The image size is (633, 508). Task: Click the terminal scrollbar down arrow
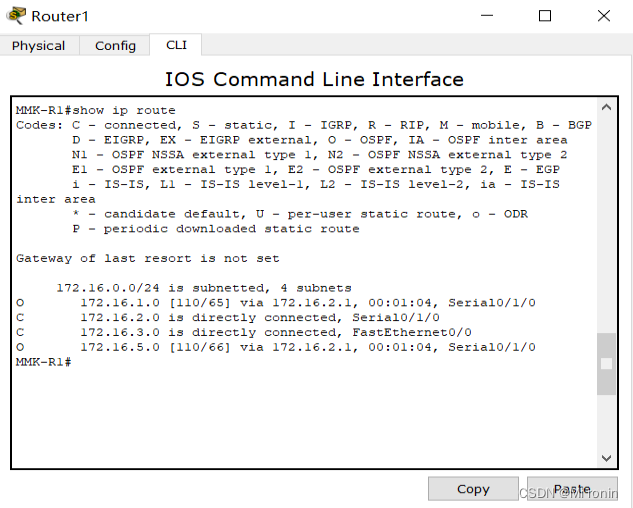click(x=606, y=457)
